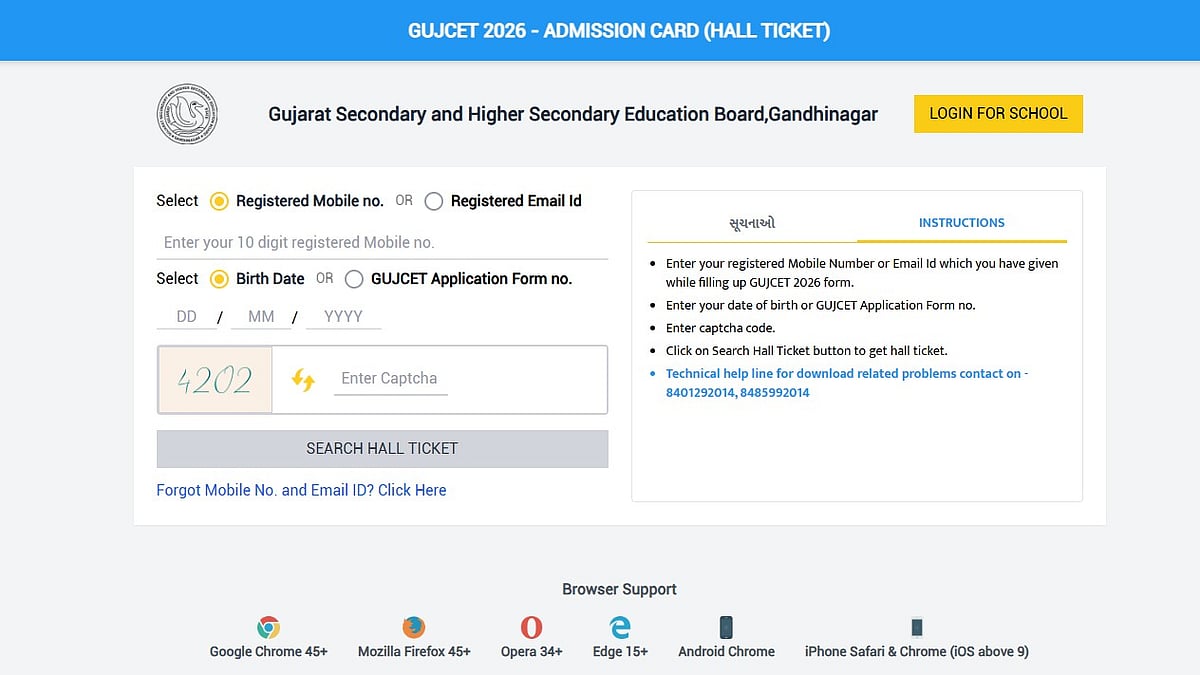Open the INSTRUCTIONS tab
Screen dimensions: 1200x675
pyautogui.click(x=961, y=223)
